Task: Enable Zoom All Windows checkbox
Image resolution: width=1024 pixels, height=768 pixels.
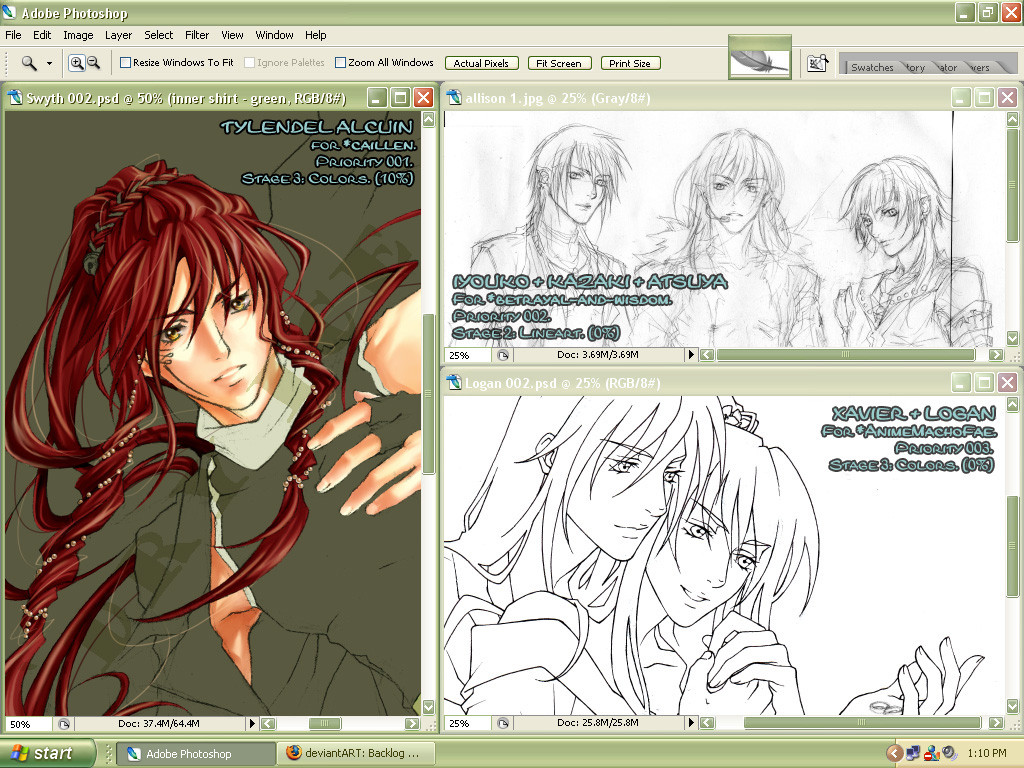Action: click(x=340, y=63)
